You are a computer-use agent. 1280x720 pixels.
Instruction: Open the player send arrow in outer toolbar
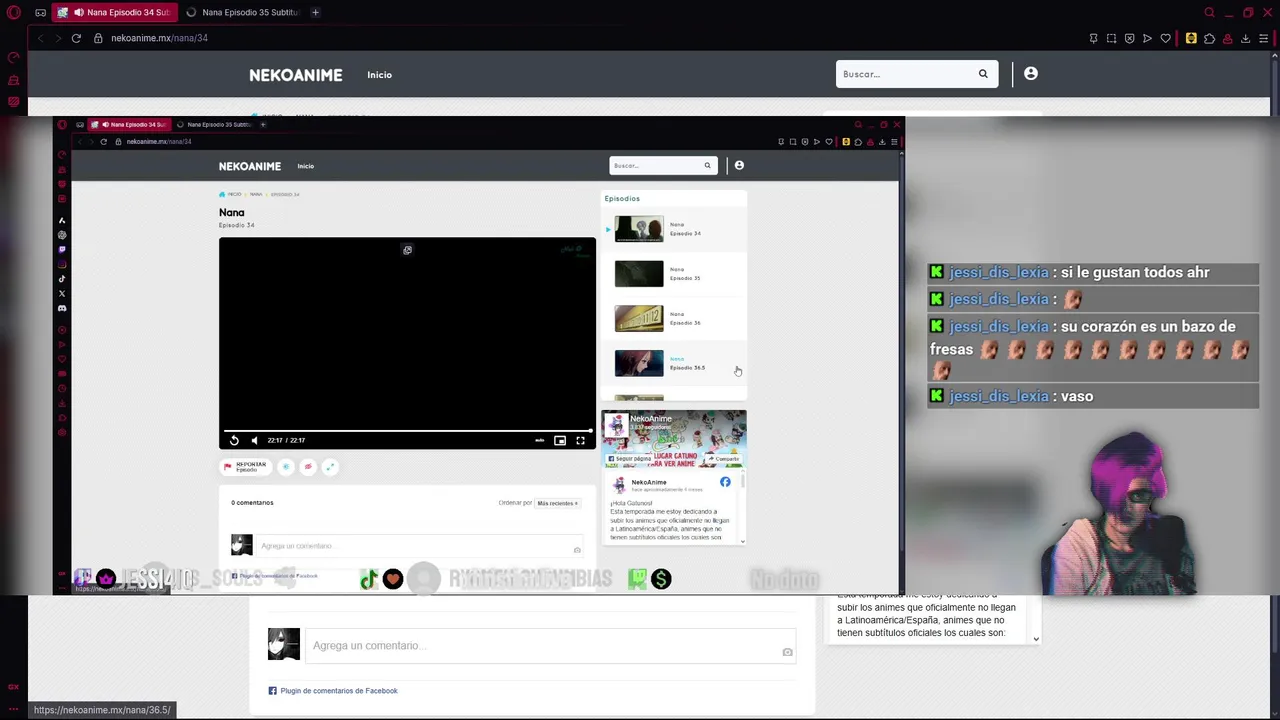tap(1147, 38)
